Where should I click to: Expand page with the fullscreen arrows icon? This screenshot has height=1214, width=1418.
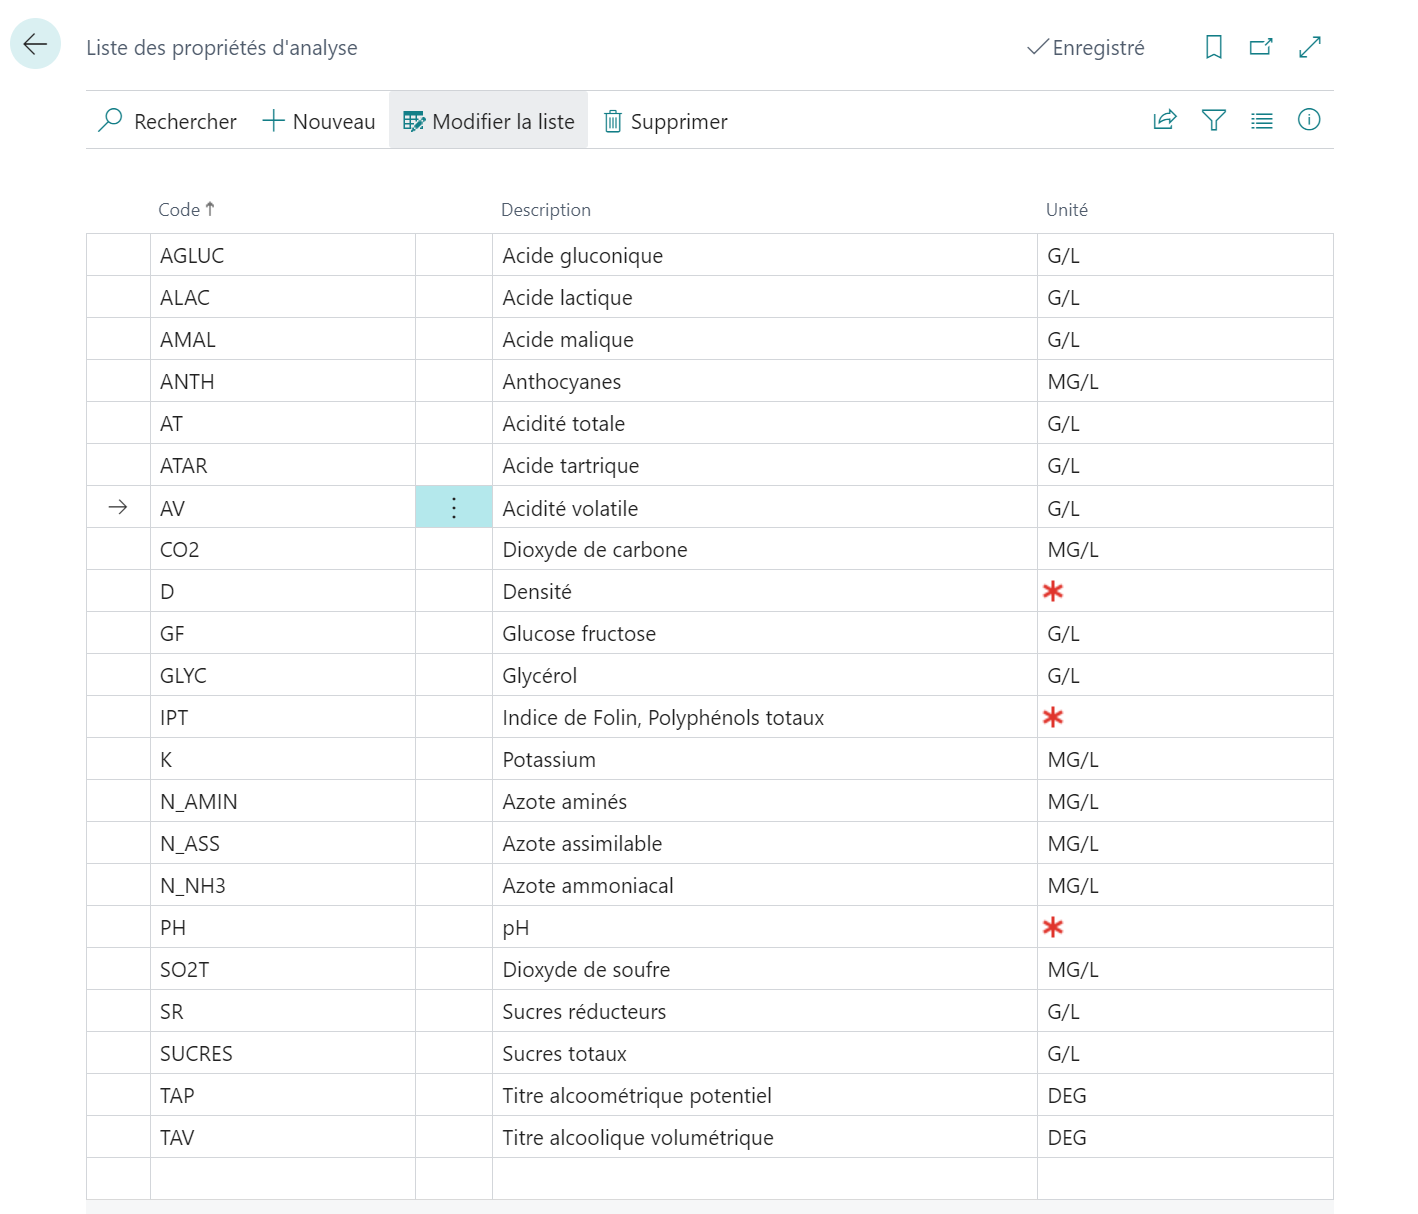coord(1309,47)
